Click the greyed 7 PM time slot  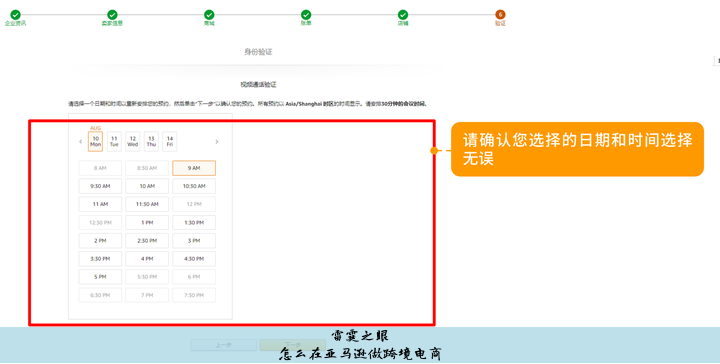(147, 295)
